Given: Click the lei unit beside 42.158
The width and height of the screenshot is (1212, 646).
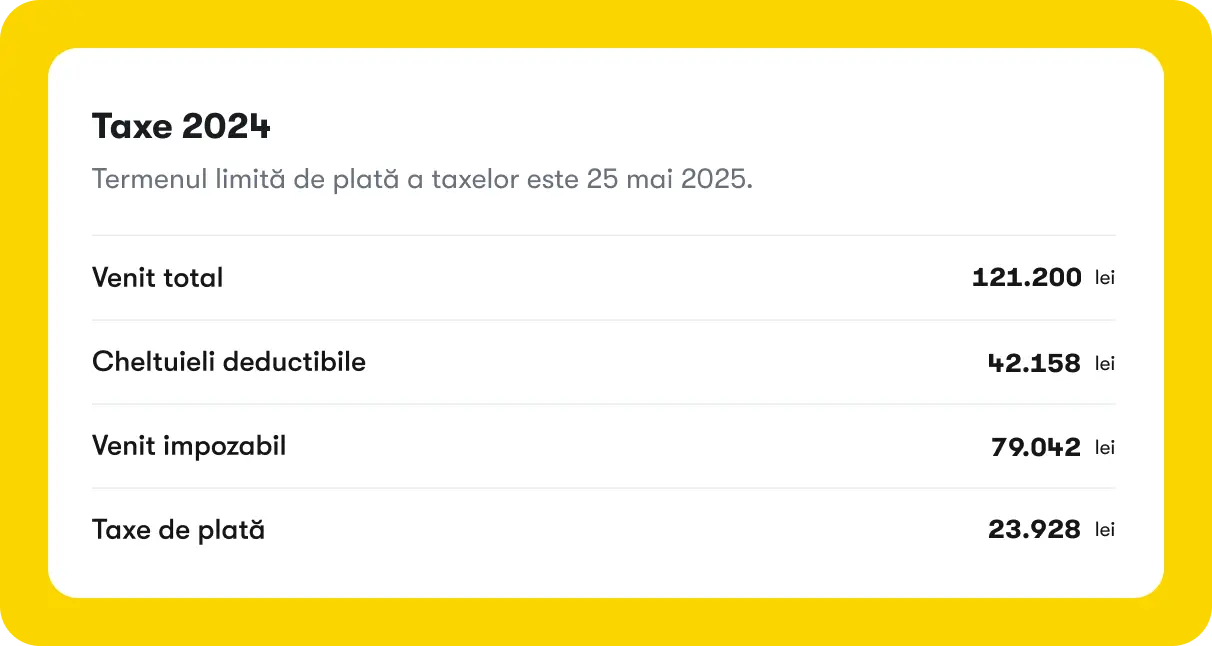Looking at the screenshot, I should pyautogui.click(x=1104, y=364).
